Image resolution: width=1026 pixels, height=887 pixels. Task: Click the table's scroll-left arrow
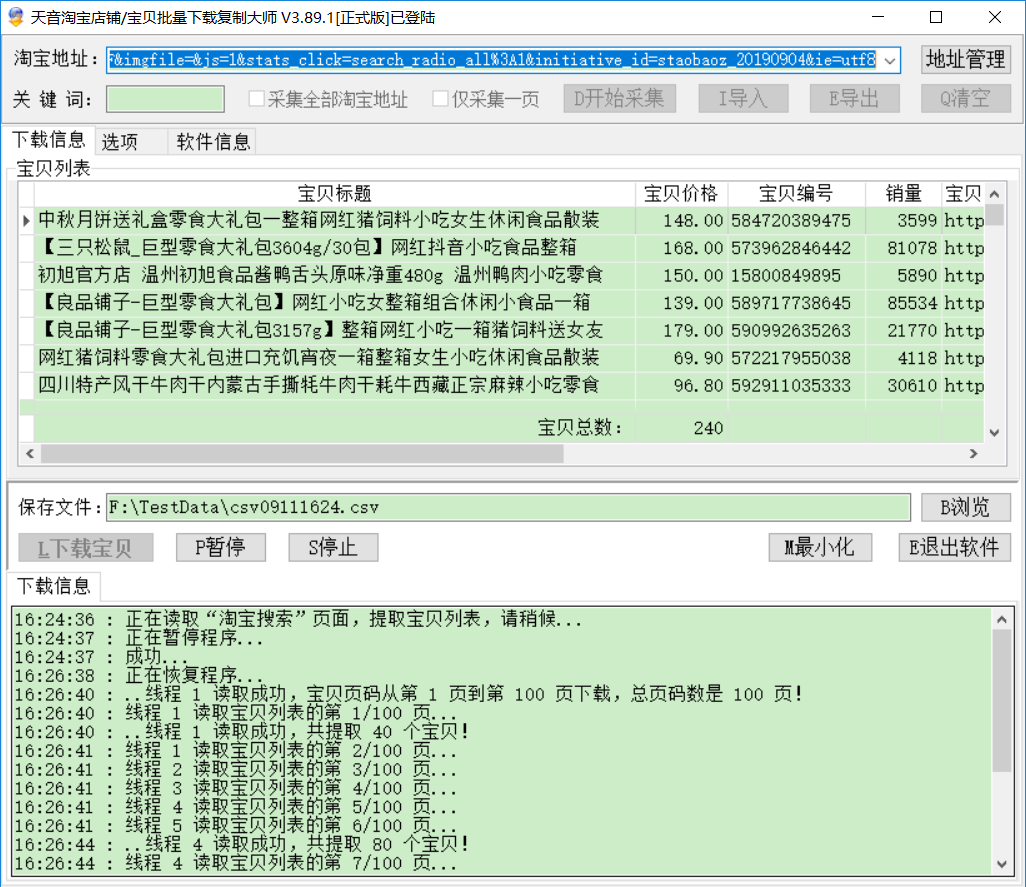[30, 454]
